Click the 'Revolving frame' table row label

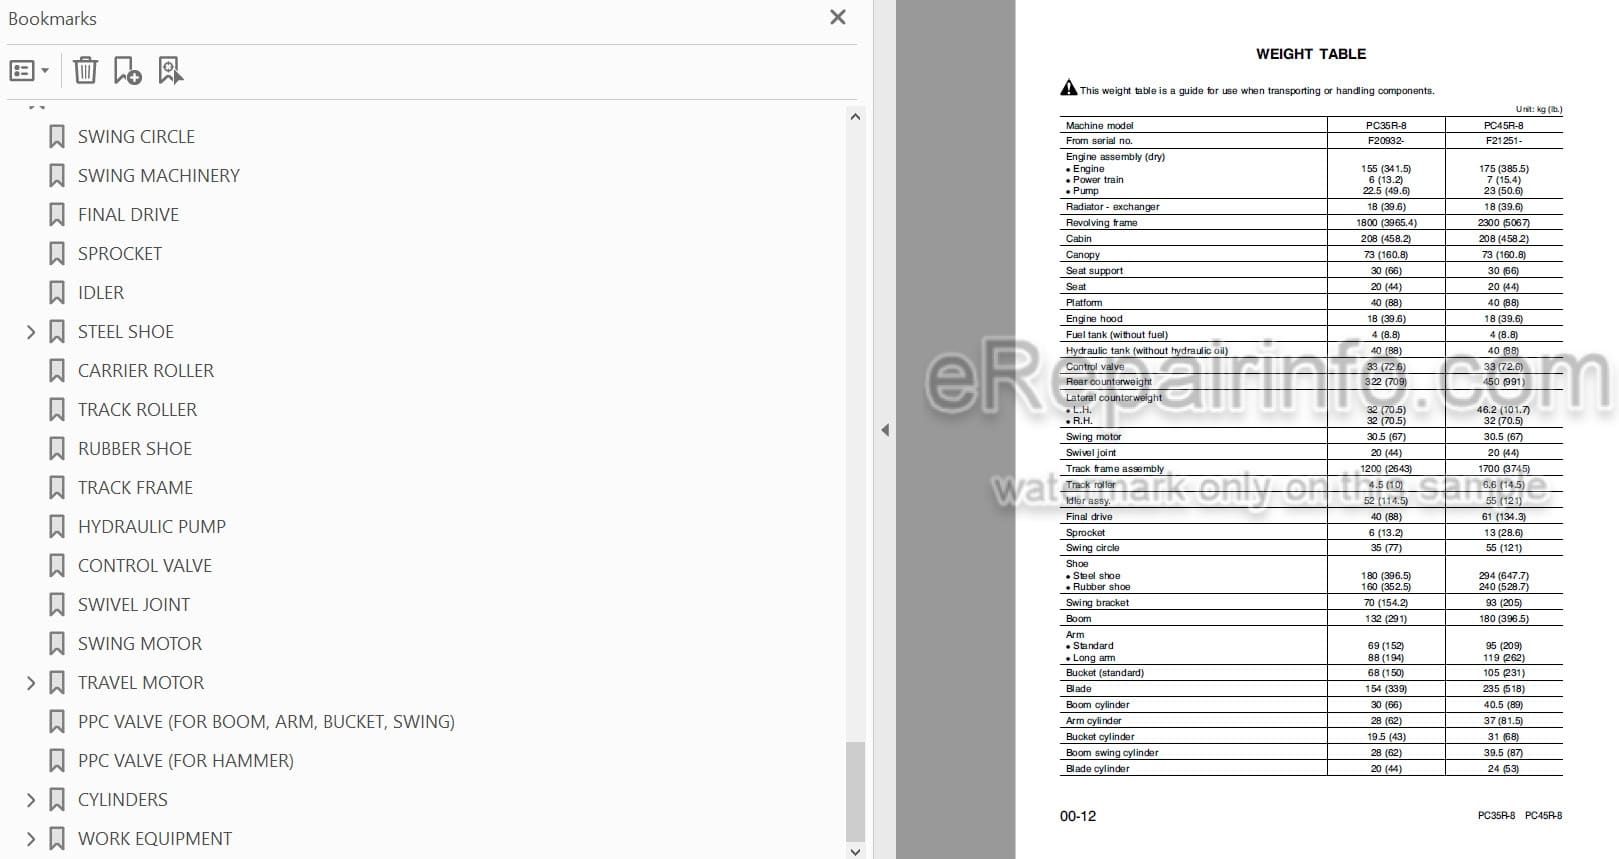coord(1101,223)
